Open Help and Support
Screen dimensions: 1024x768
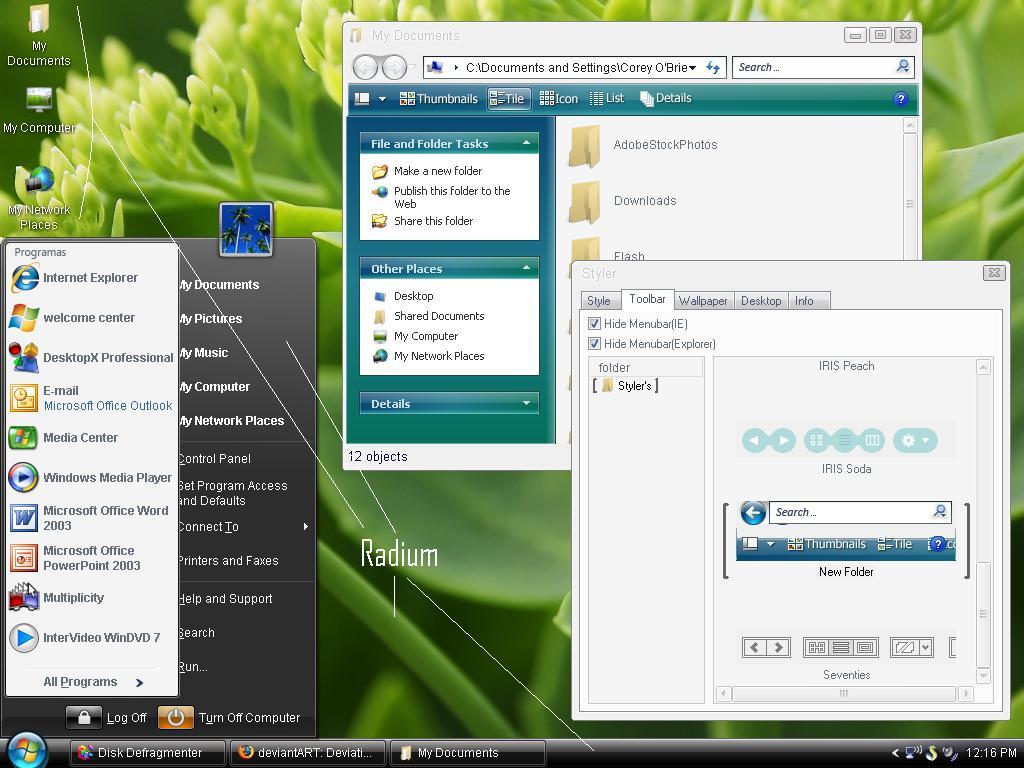pyautogui.click(x=225, y=598)
